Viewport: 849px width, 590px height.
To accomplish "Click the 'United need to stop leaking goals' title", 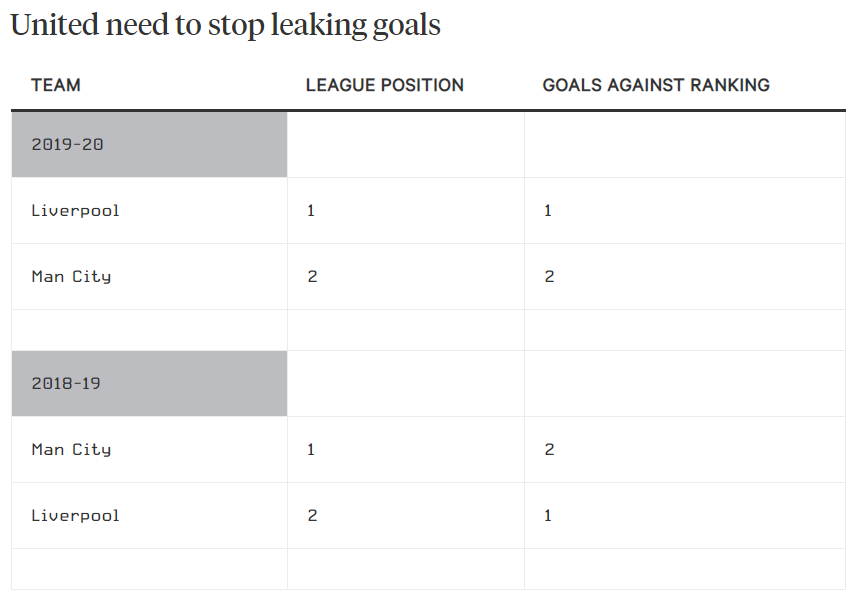I will [225, 25].
